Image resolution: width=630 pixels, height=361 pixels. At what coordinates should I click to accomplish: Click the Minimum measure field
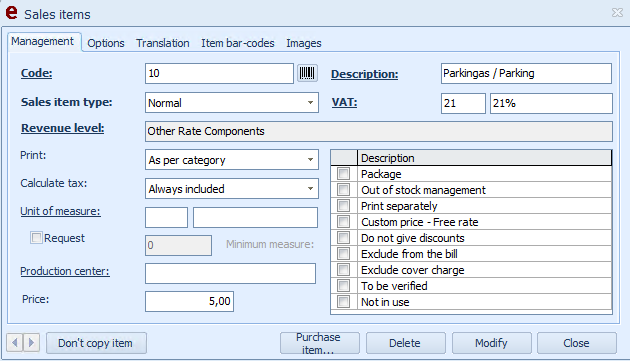point(178,245)
